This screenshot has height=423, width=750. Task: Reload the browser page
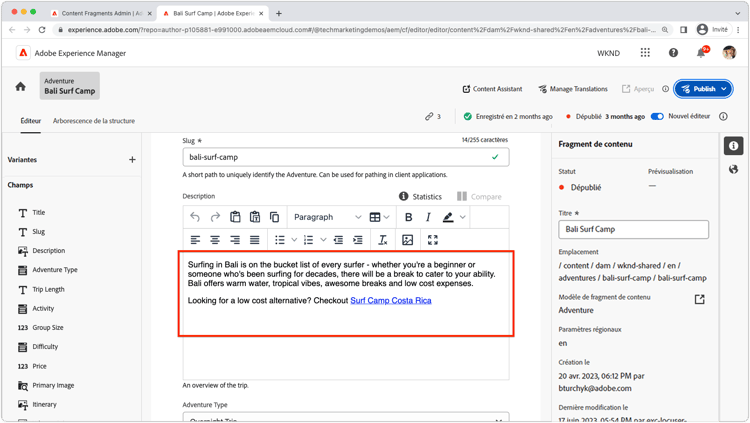click(x=42, y=30)
